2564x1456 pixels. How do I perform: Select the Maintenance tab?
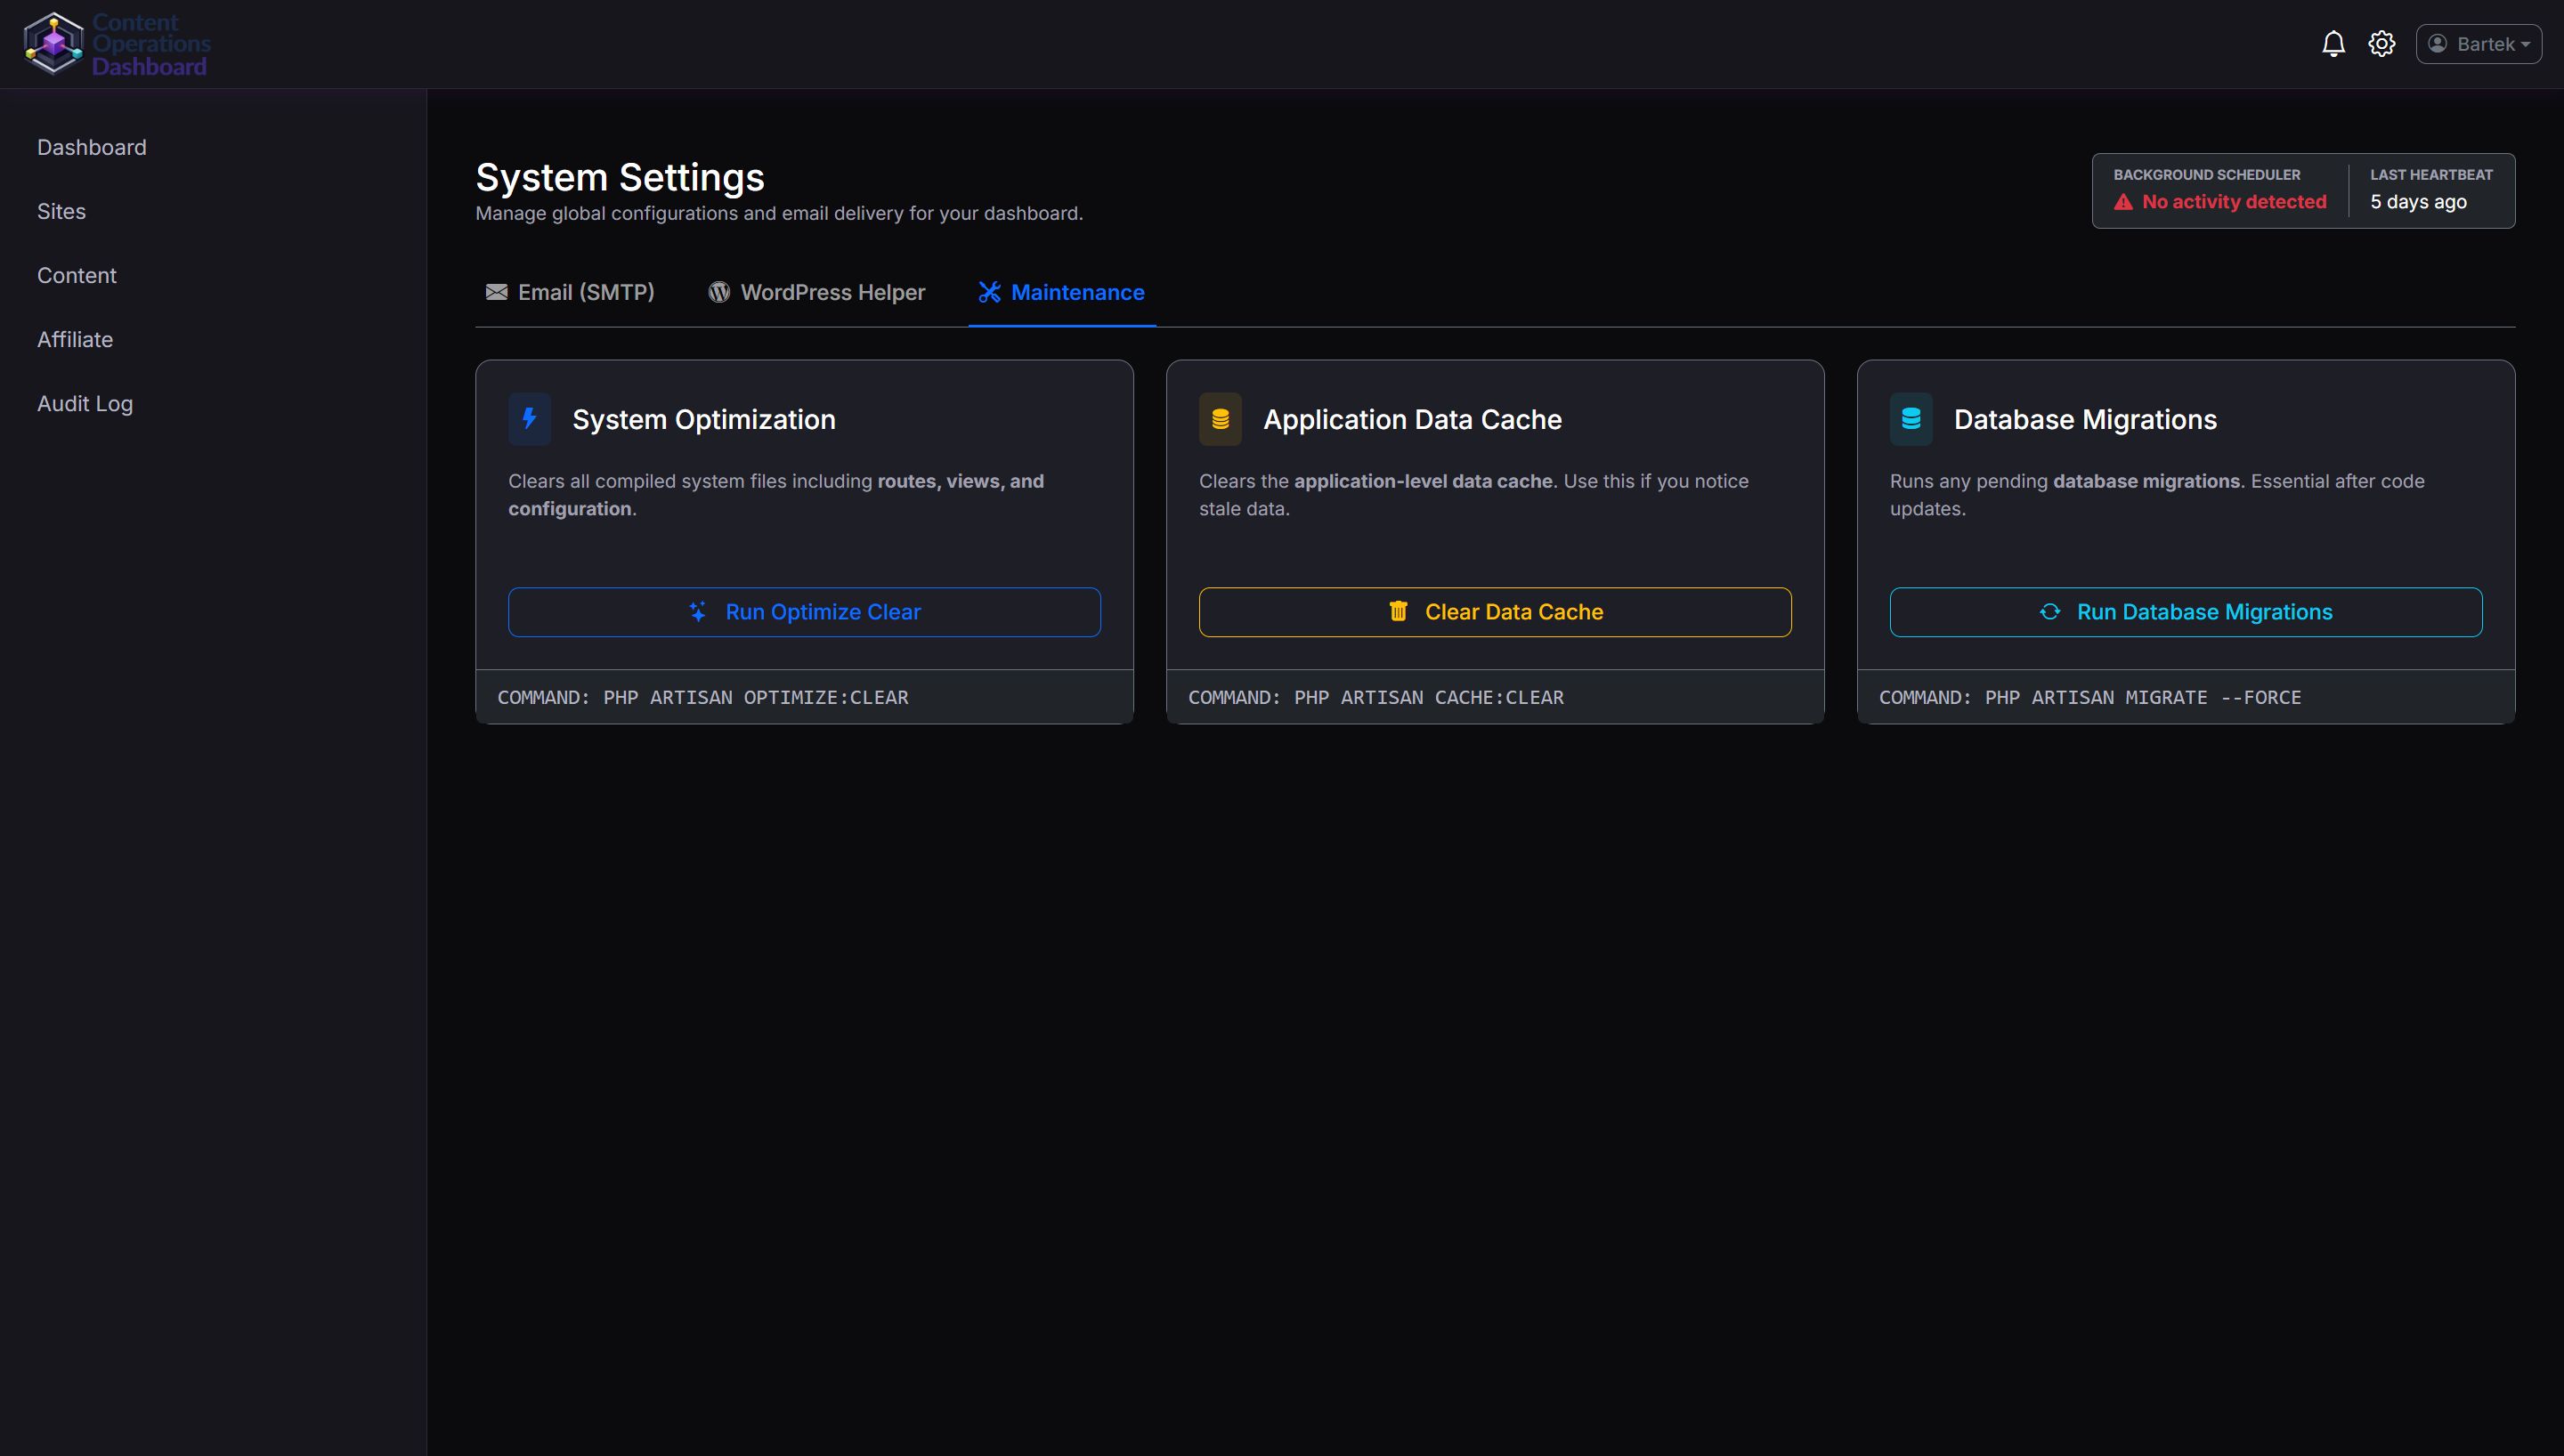click(1076, 292)
